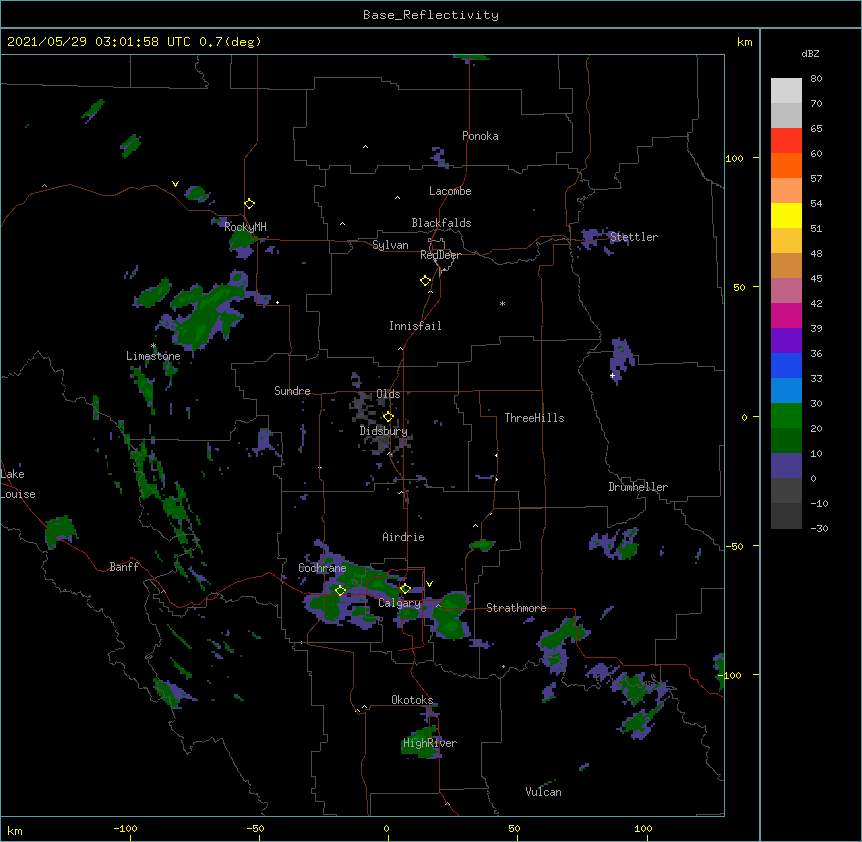Click the 80 value in dBZ legend
862x842 pixels.
coord(816,79)
